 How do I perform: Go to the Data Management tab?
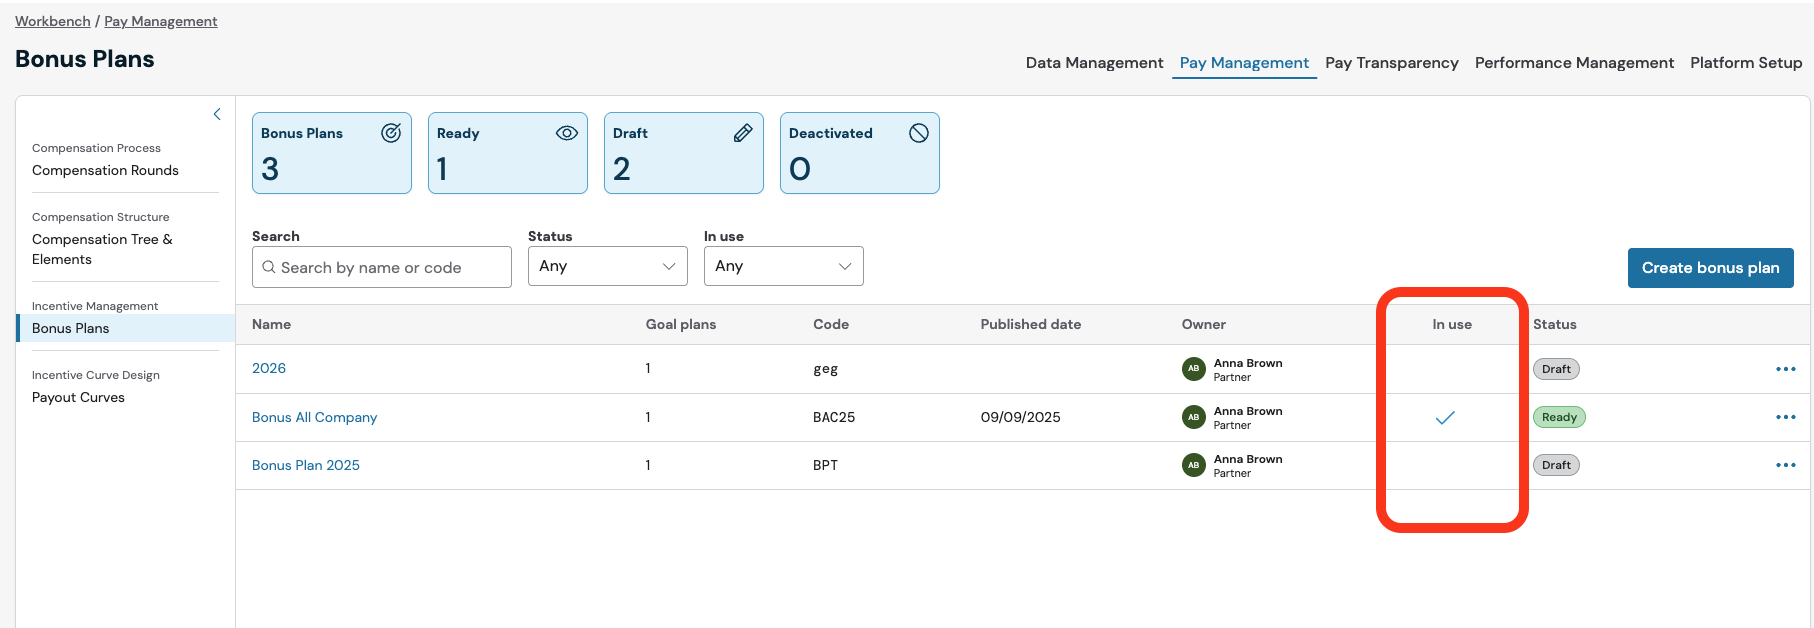(1094, 63)
